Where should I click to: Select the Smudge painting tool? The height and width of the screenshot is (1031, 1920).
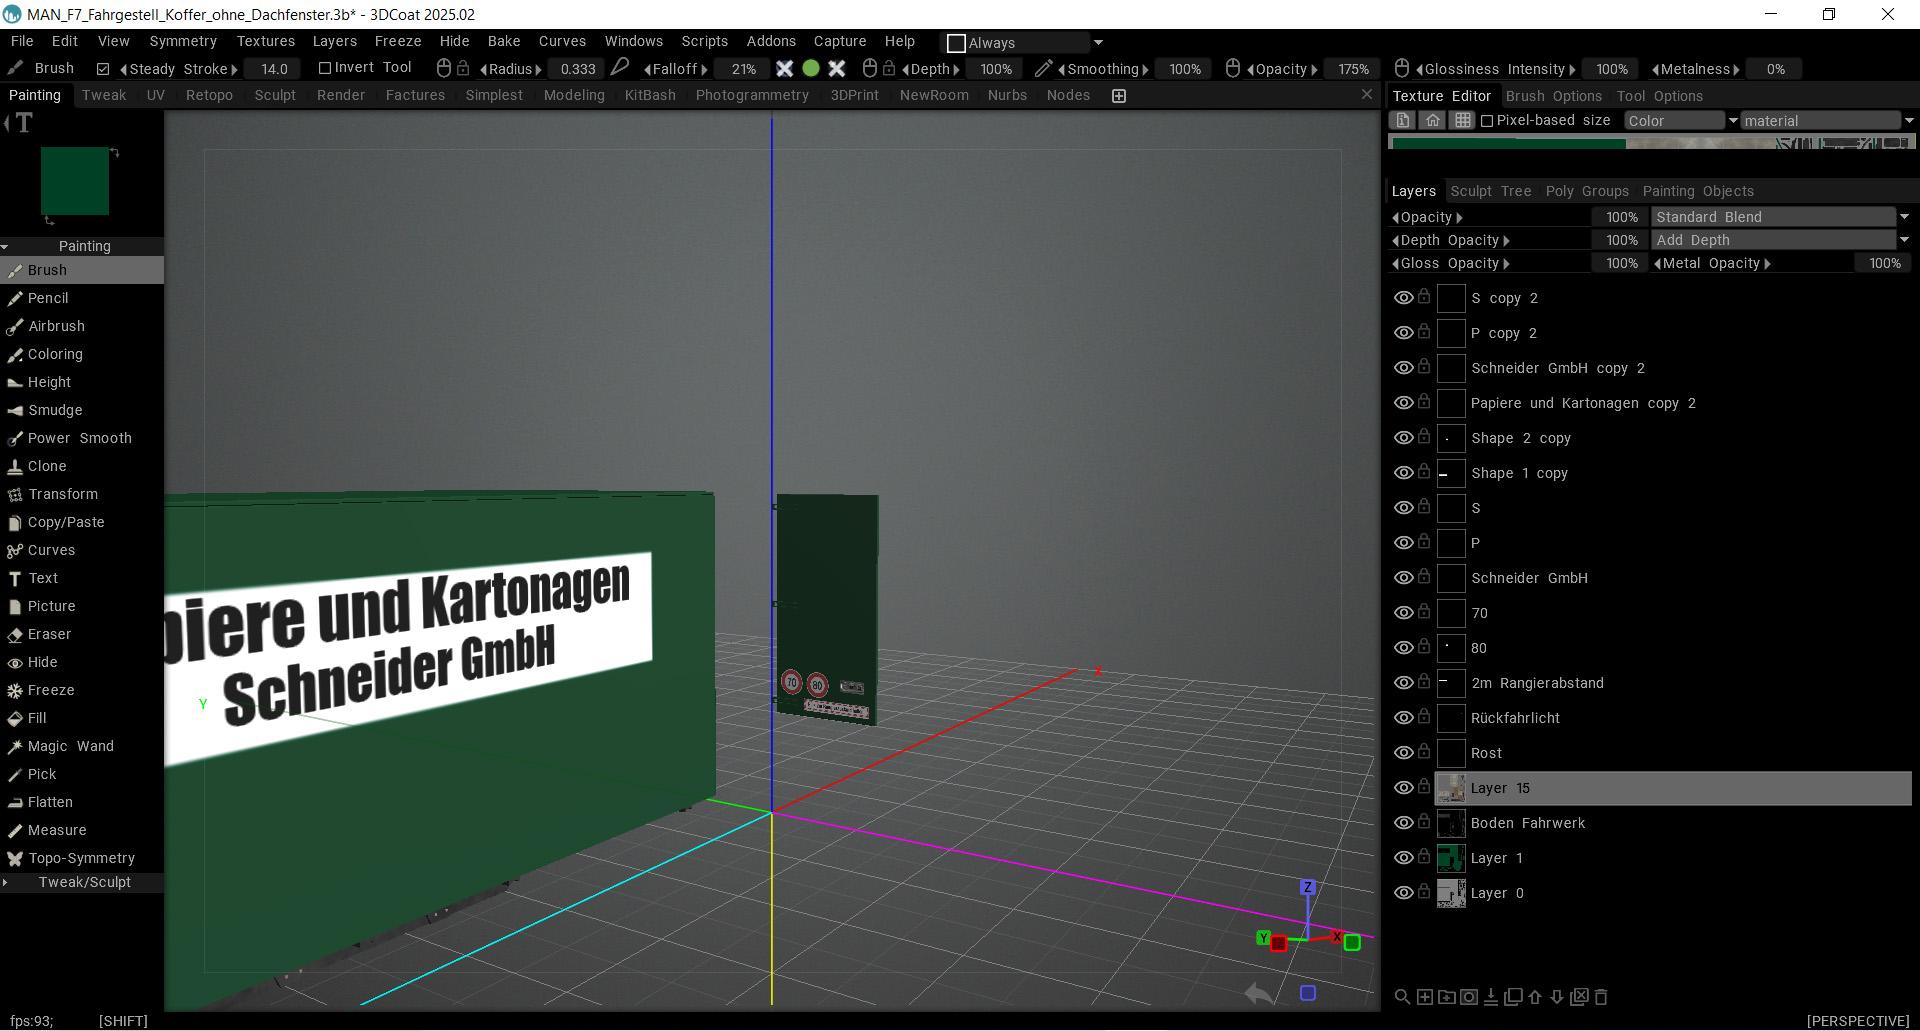(55, 410)
